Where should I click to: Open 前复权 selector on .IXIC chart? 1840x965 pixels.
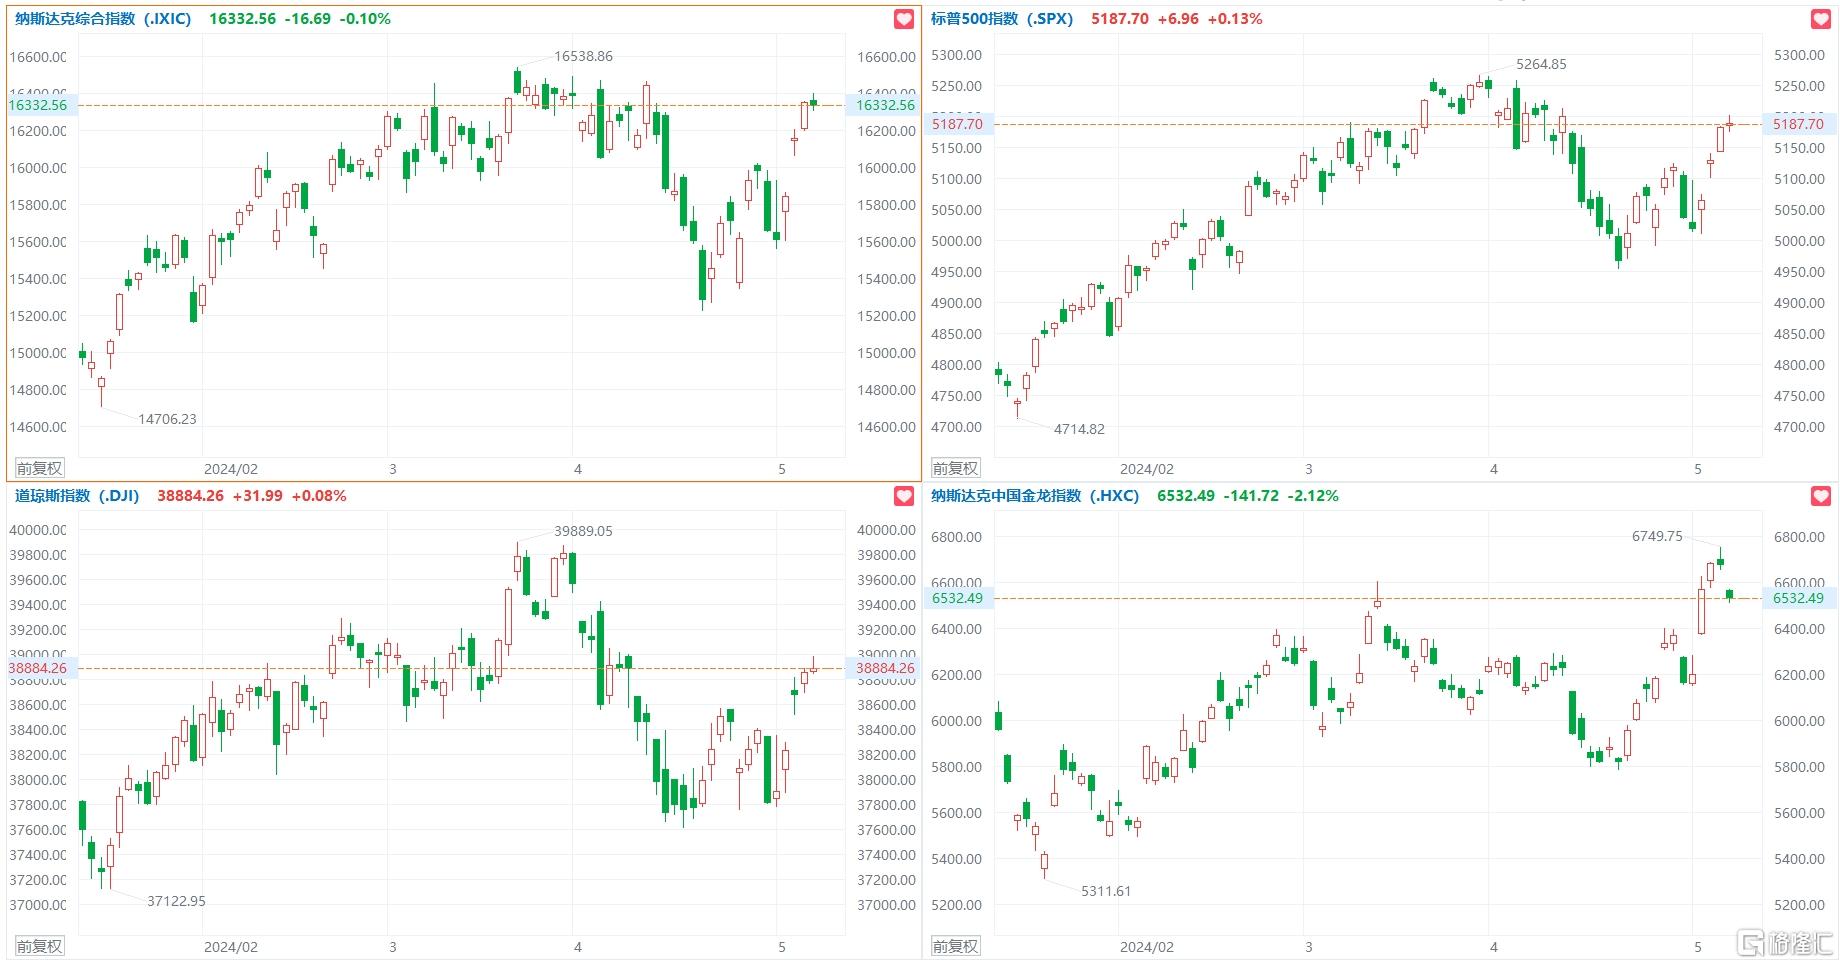click(x=39, y=468)
